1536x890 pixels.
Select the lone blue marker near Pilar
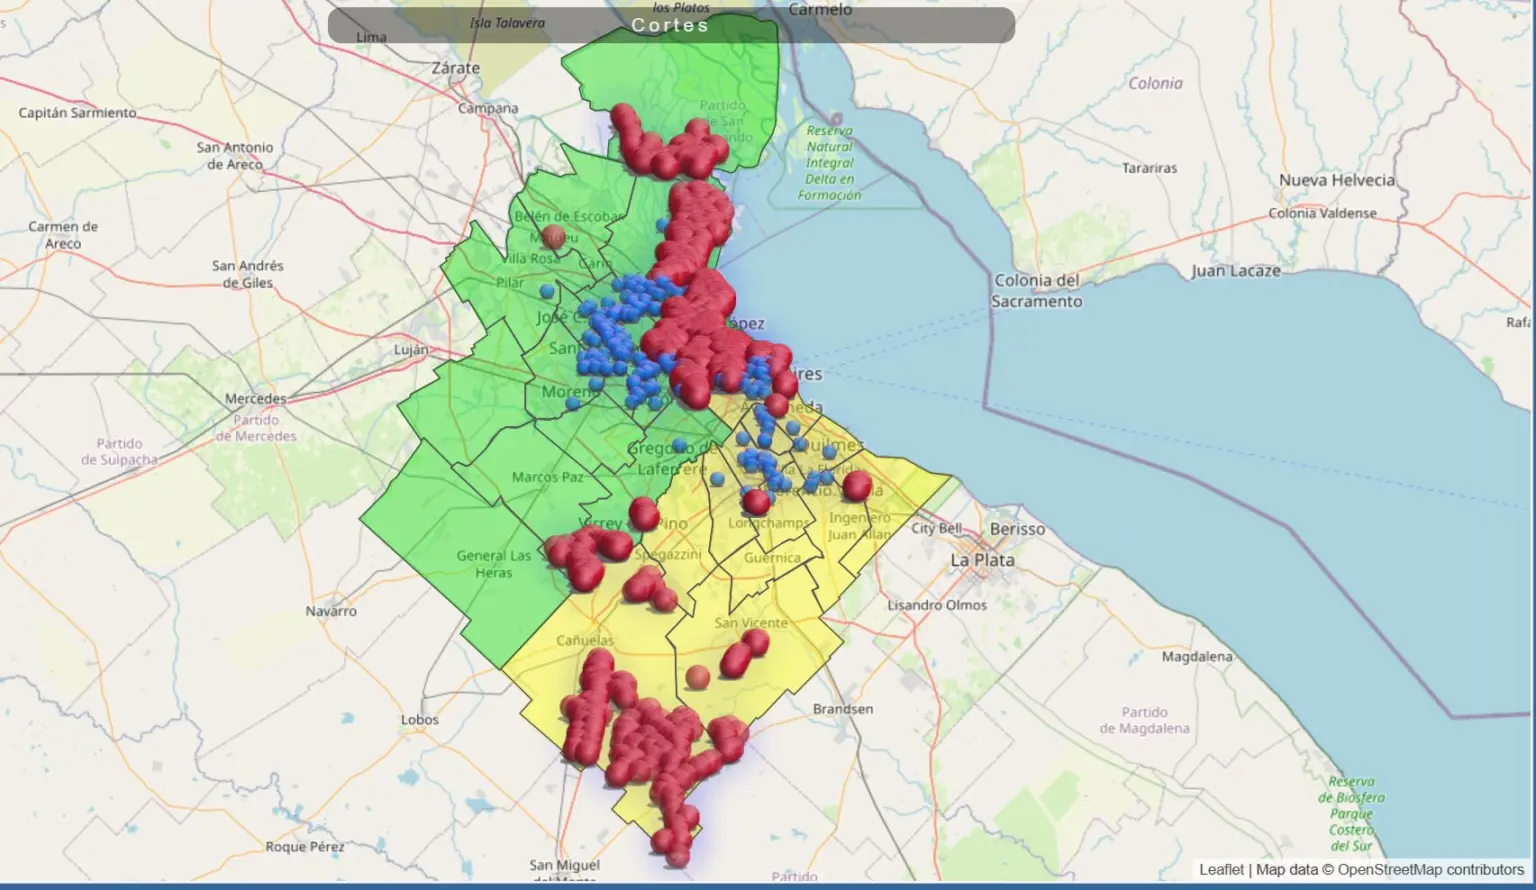coord(546,291)
